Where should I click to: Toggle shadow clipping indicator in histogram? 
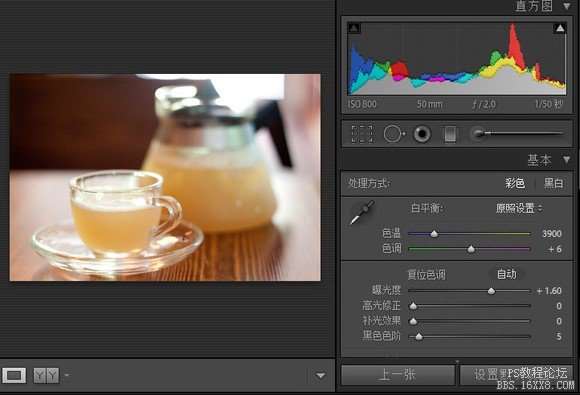[354, 28]
